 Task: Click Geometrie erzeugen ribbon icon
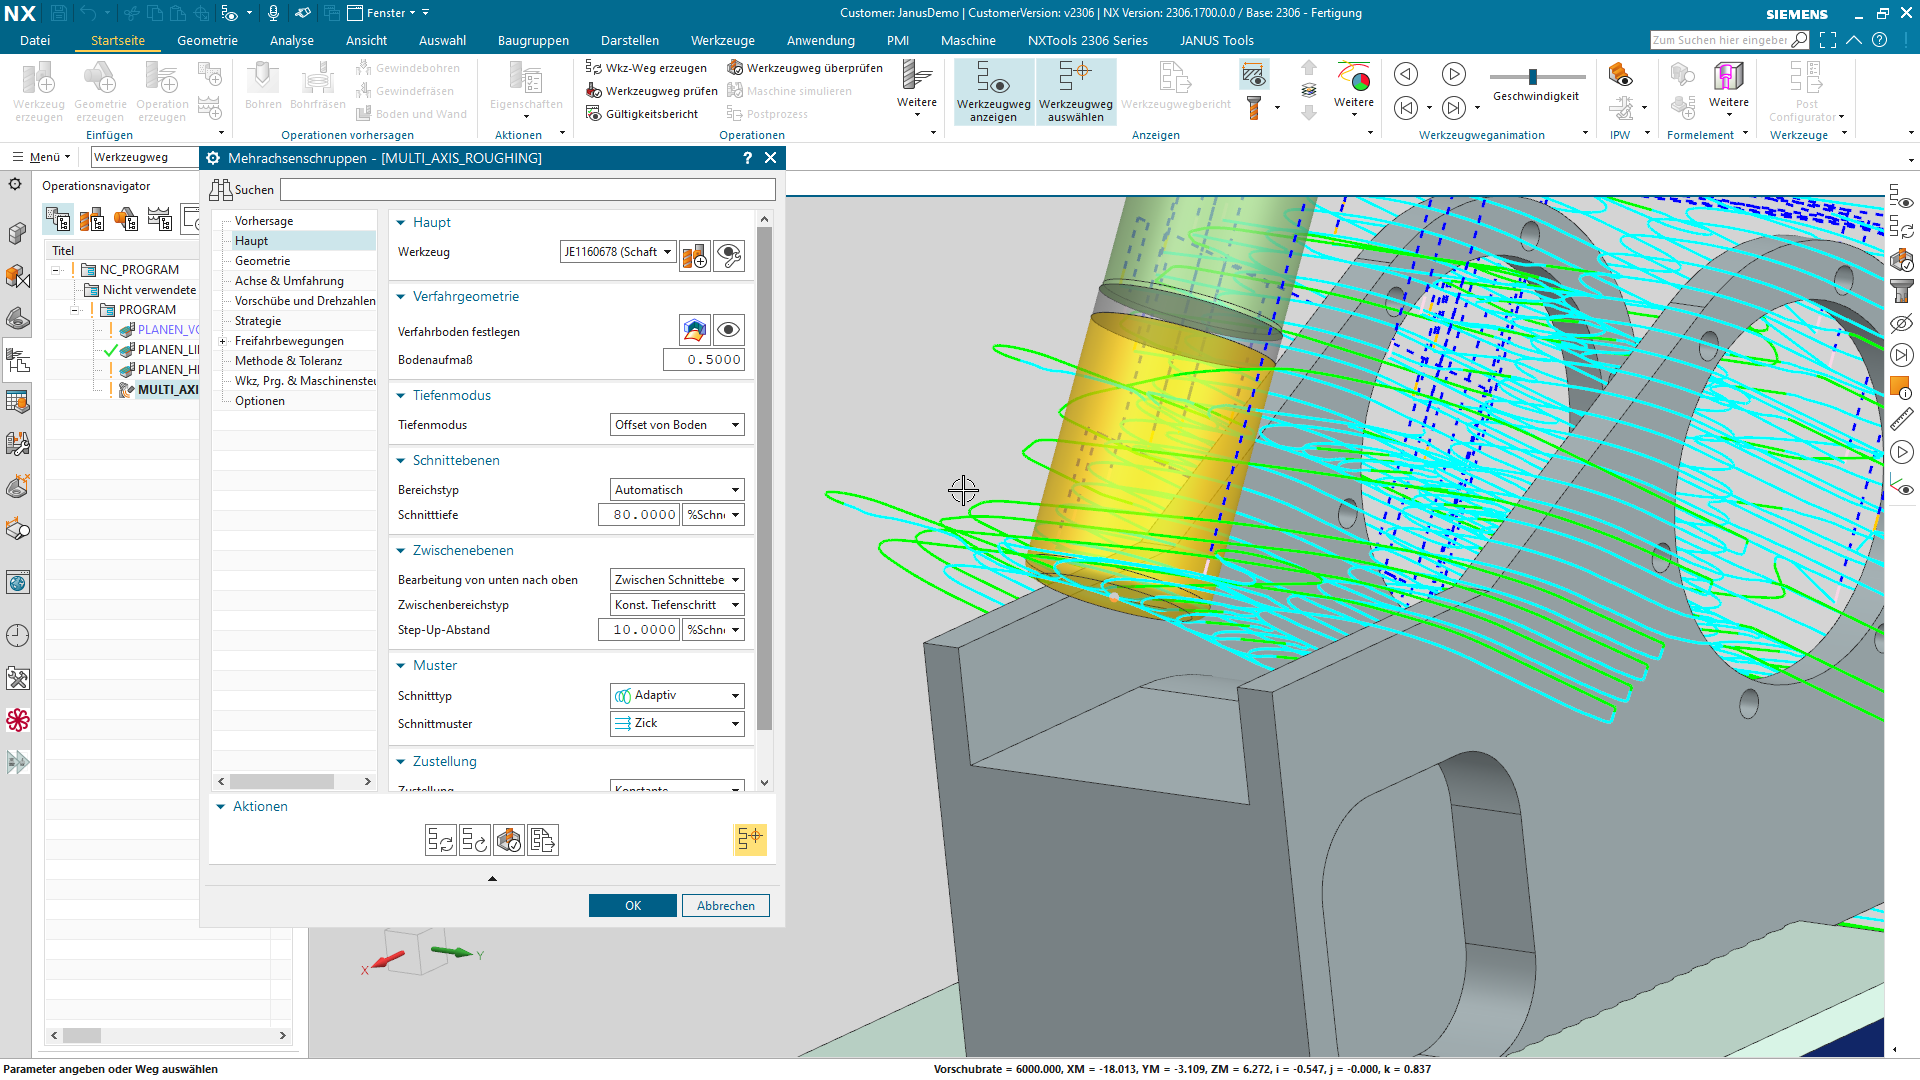pyautogui.click(x=100, y=92)
